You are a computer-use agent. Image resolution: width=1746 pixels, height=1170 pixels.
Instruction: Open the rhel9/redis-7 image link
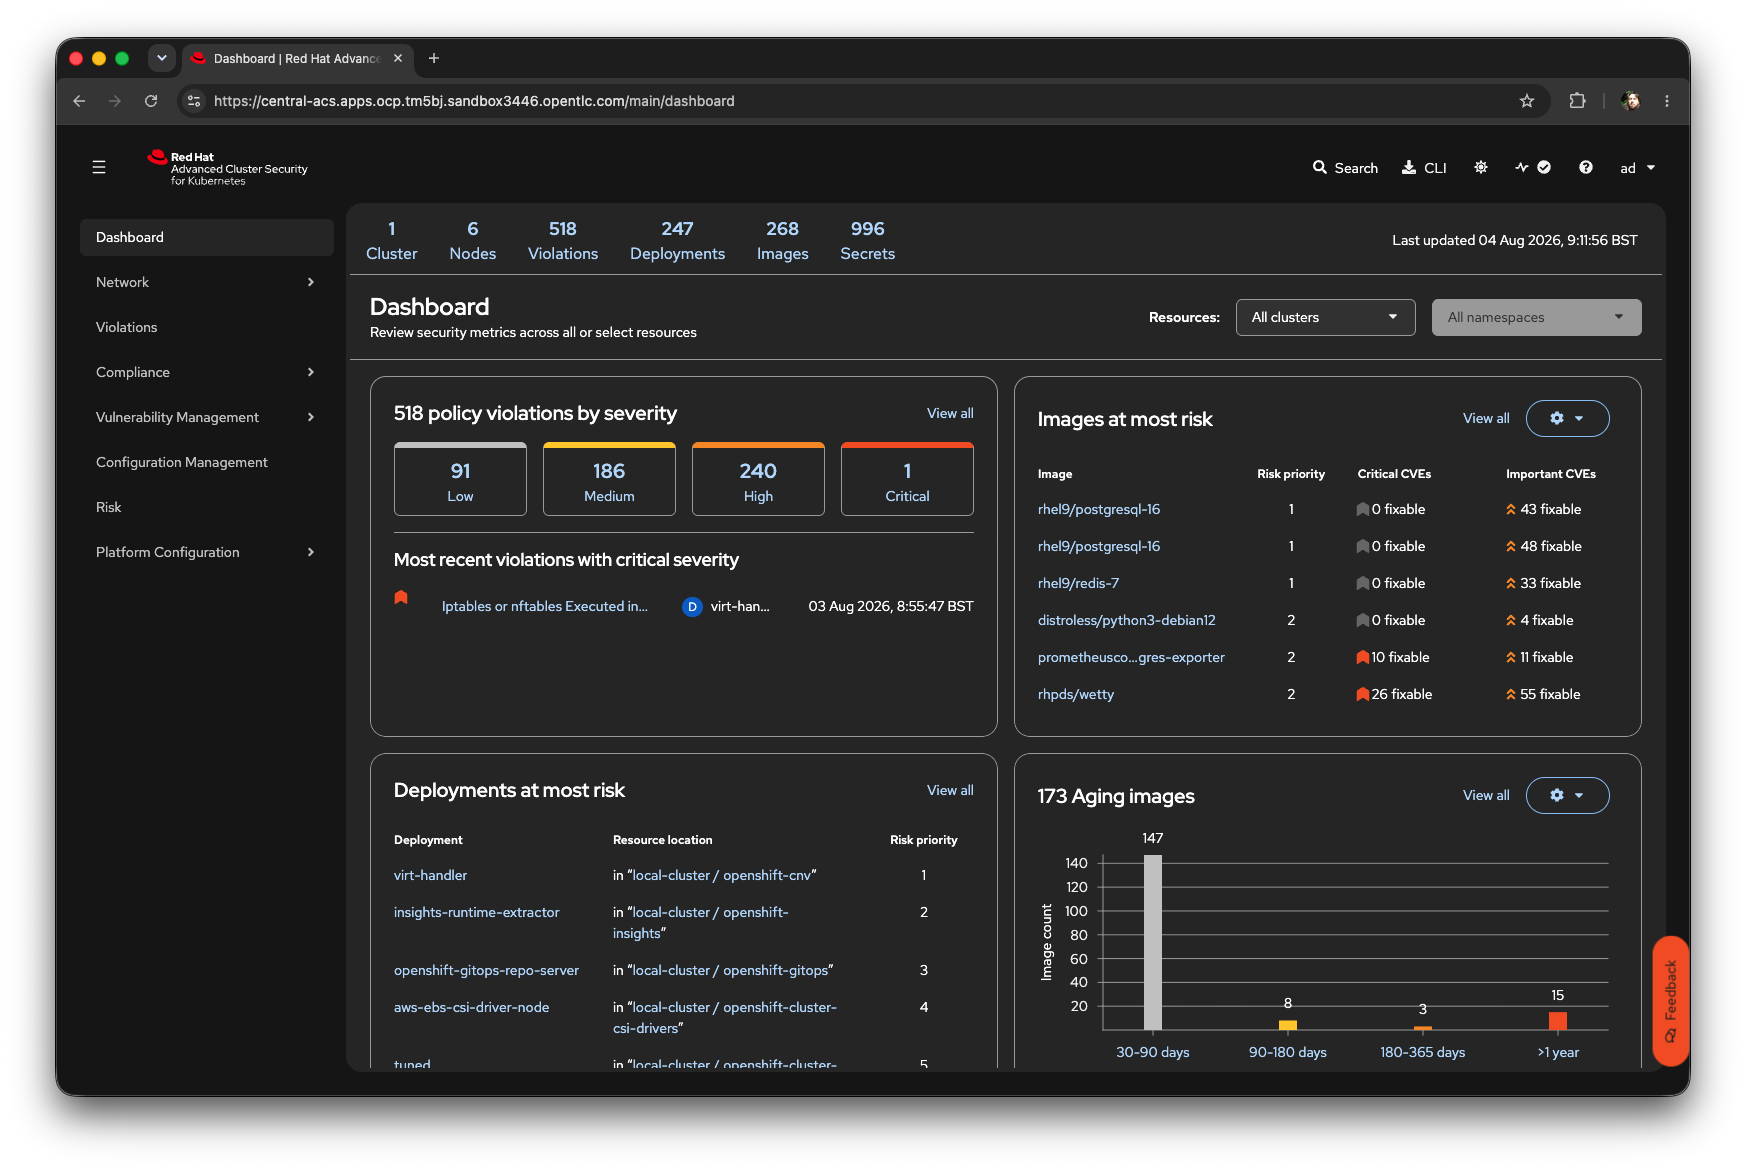(1079, 583)
